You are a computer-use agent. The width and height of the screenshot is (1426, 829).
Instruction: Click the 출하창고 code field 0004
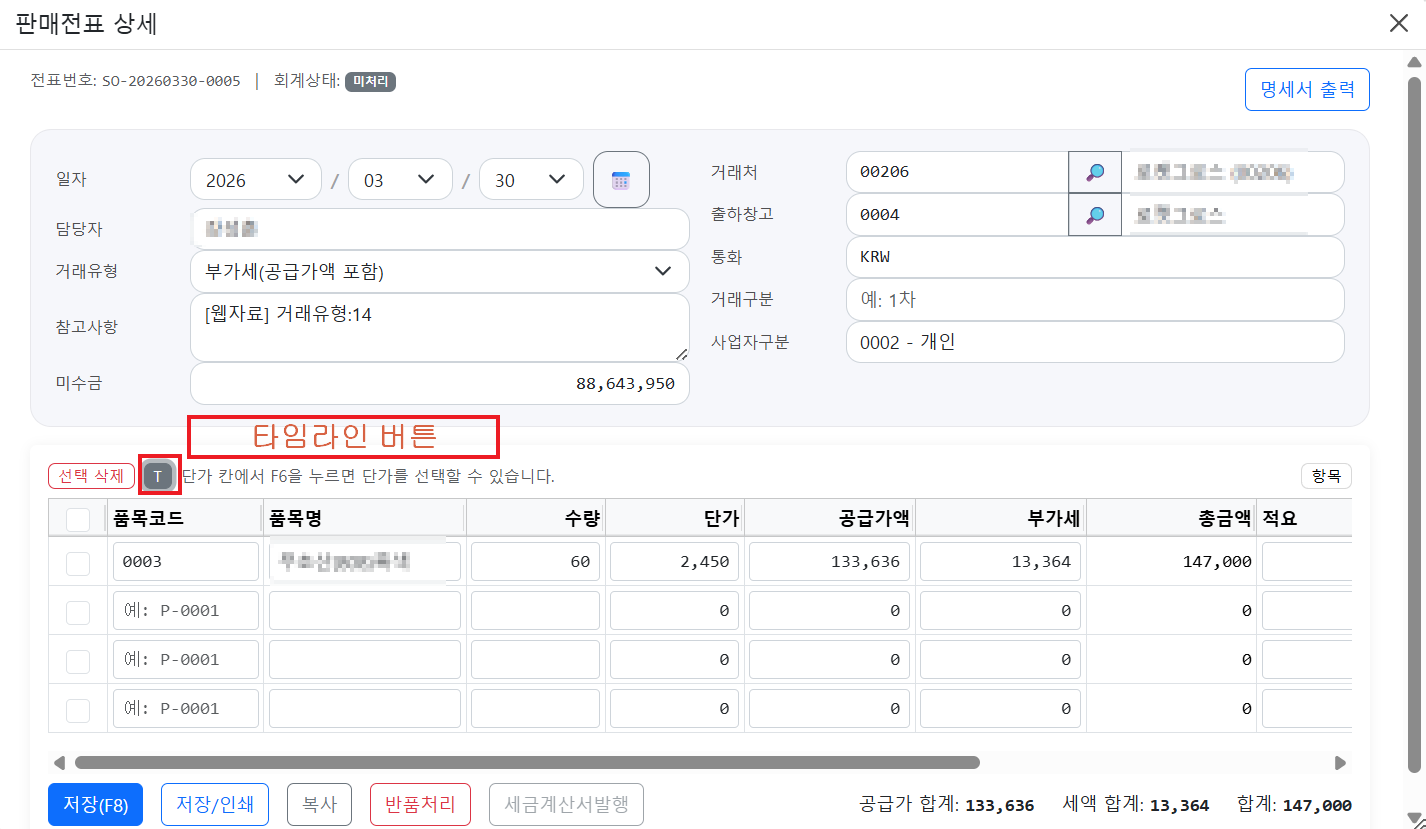pyautogui.click(x=957, y=215)
